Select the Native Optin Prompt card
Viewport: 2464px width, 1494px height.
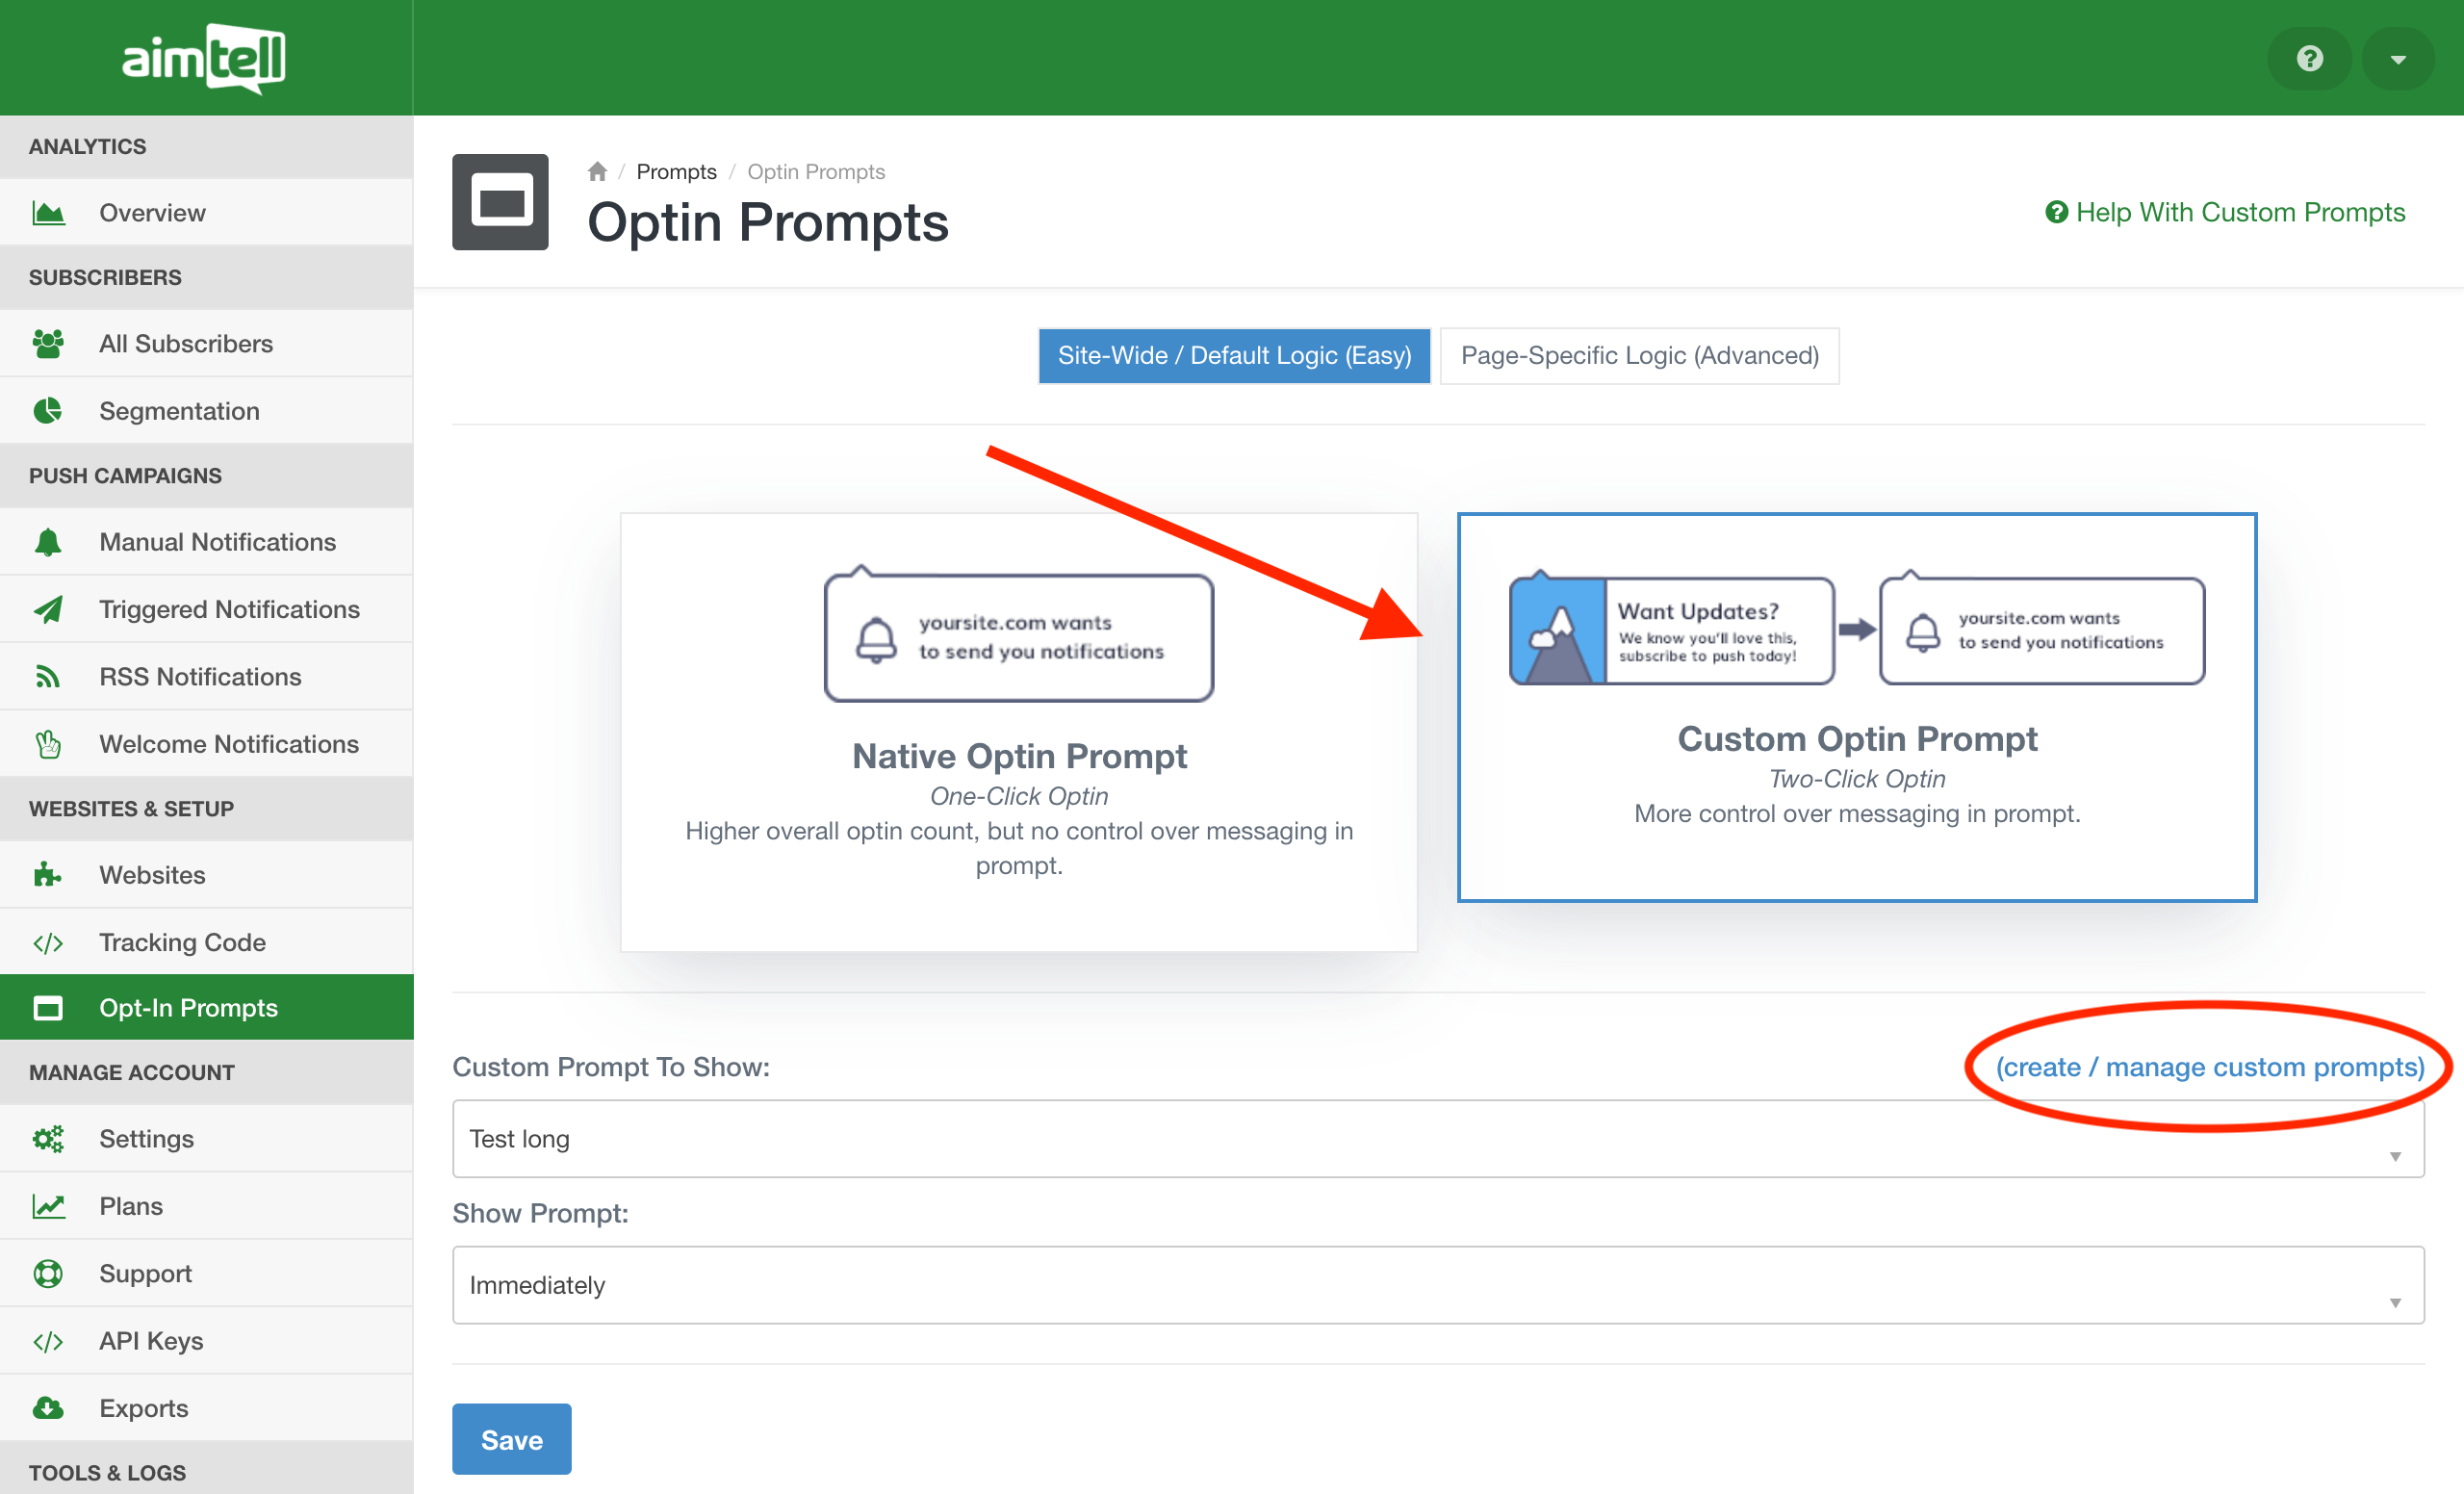point(1018,732)
